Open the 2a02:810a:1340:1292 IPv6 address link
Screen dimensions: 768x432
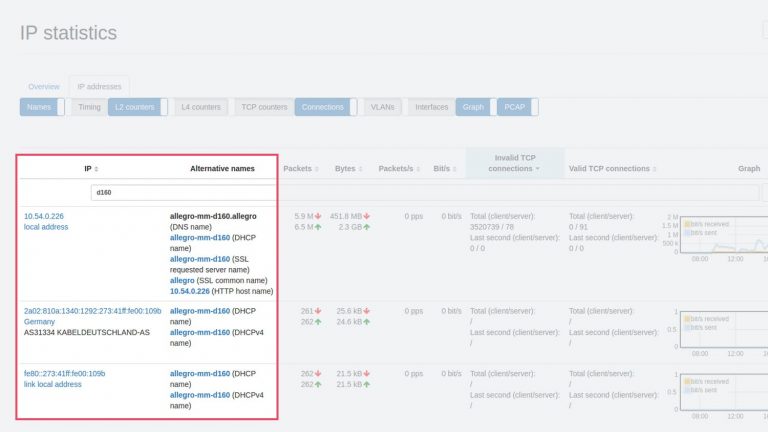coord(93,311)
